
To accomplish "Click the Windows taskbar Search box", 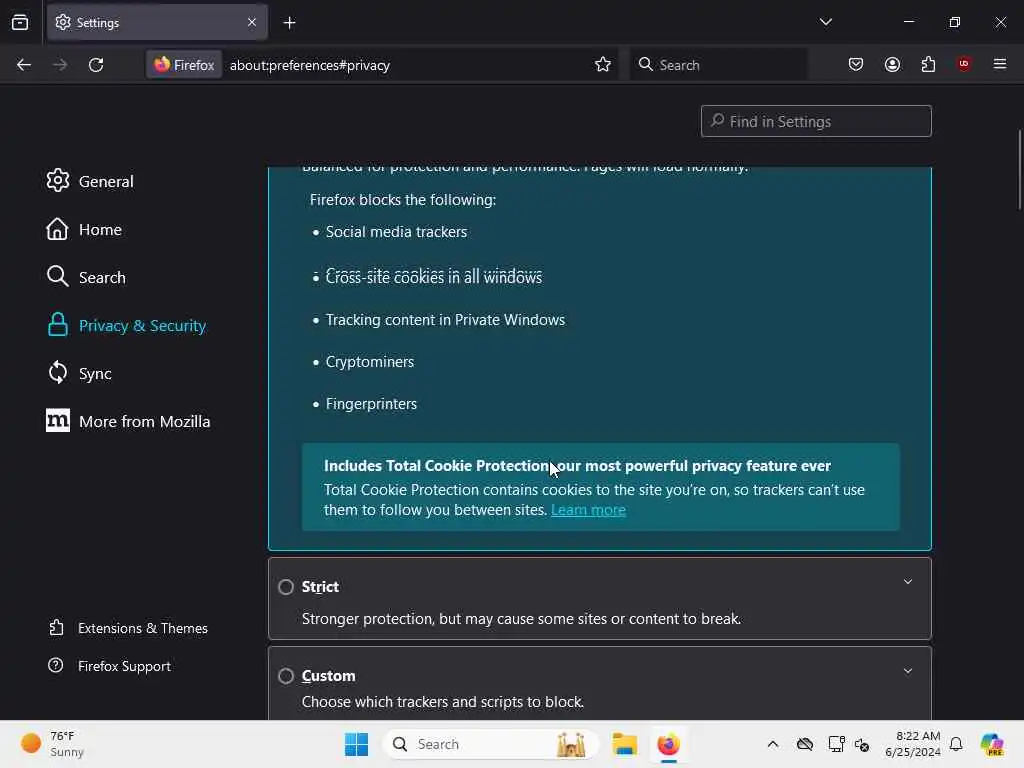I will (x=490, y=744).
